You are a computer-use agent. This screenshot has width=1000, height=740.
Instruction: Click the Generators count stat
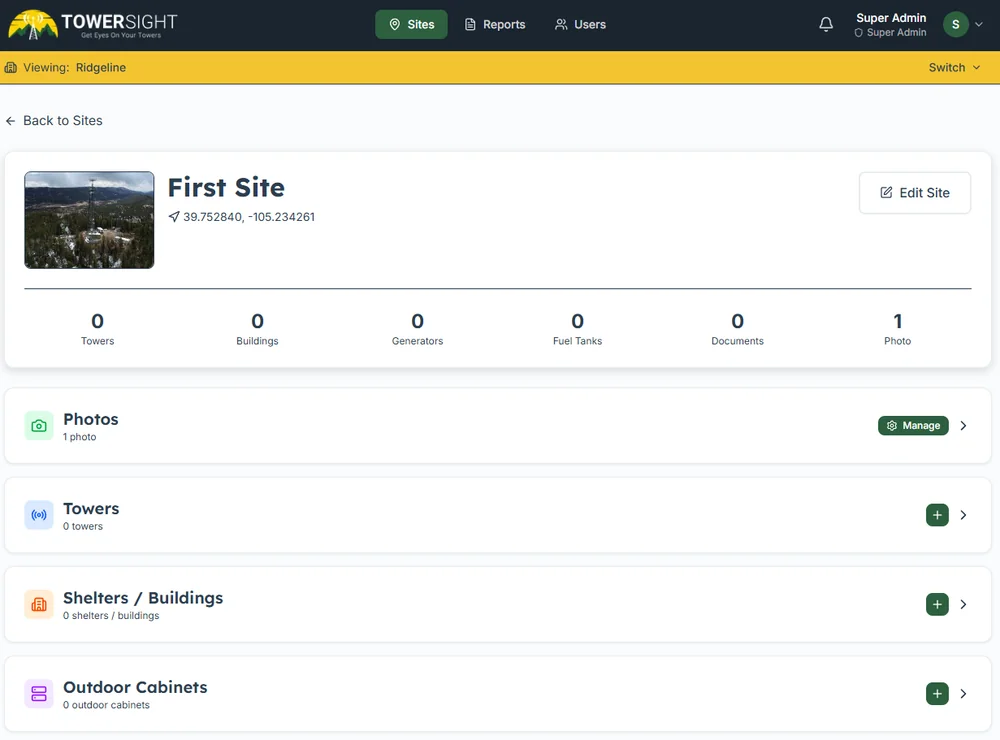(x=417, y=328)
